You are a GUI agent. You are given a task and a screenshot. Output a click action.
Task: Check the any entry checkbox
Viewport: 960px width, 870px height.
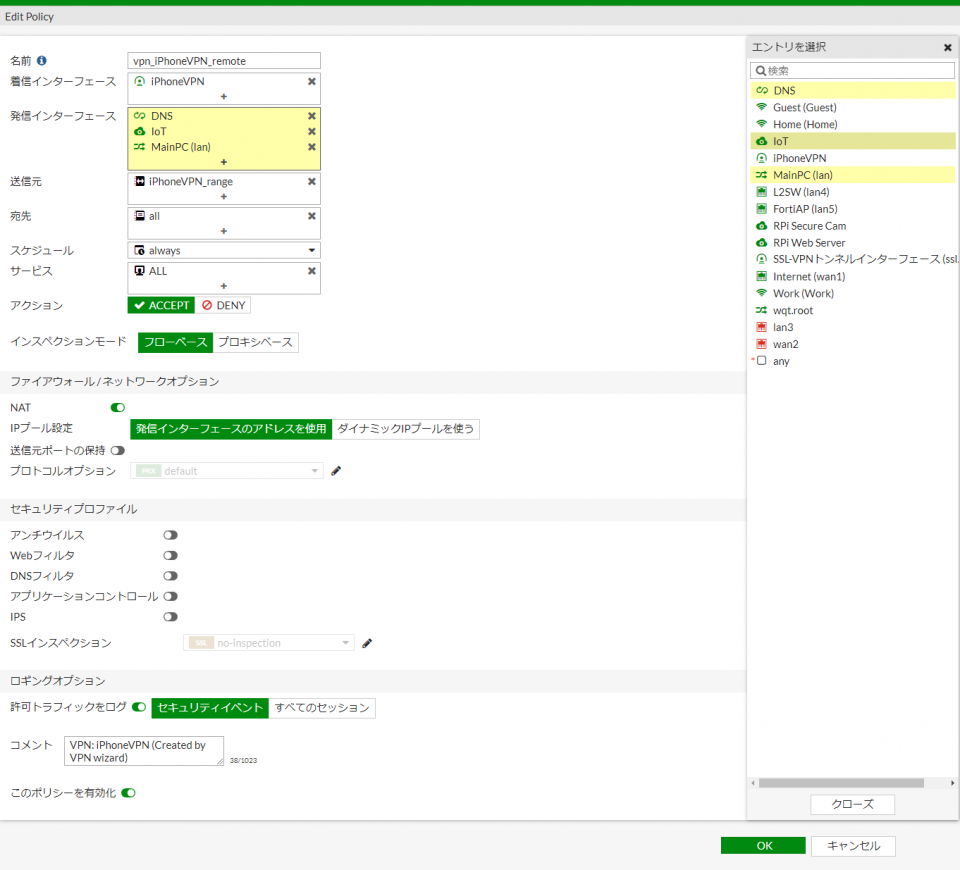[x=762, y=361]
